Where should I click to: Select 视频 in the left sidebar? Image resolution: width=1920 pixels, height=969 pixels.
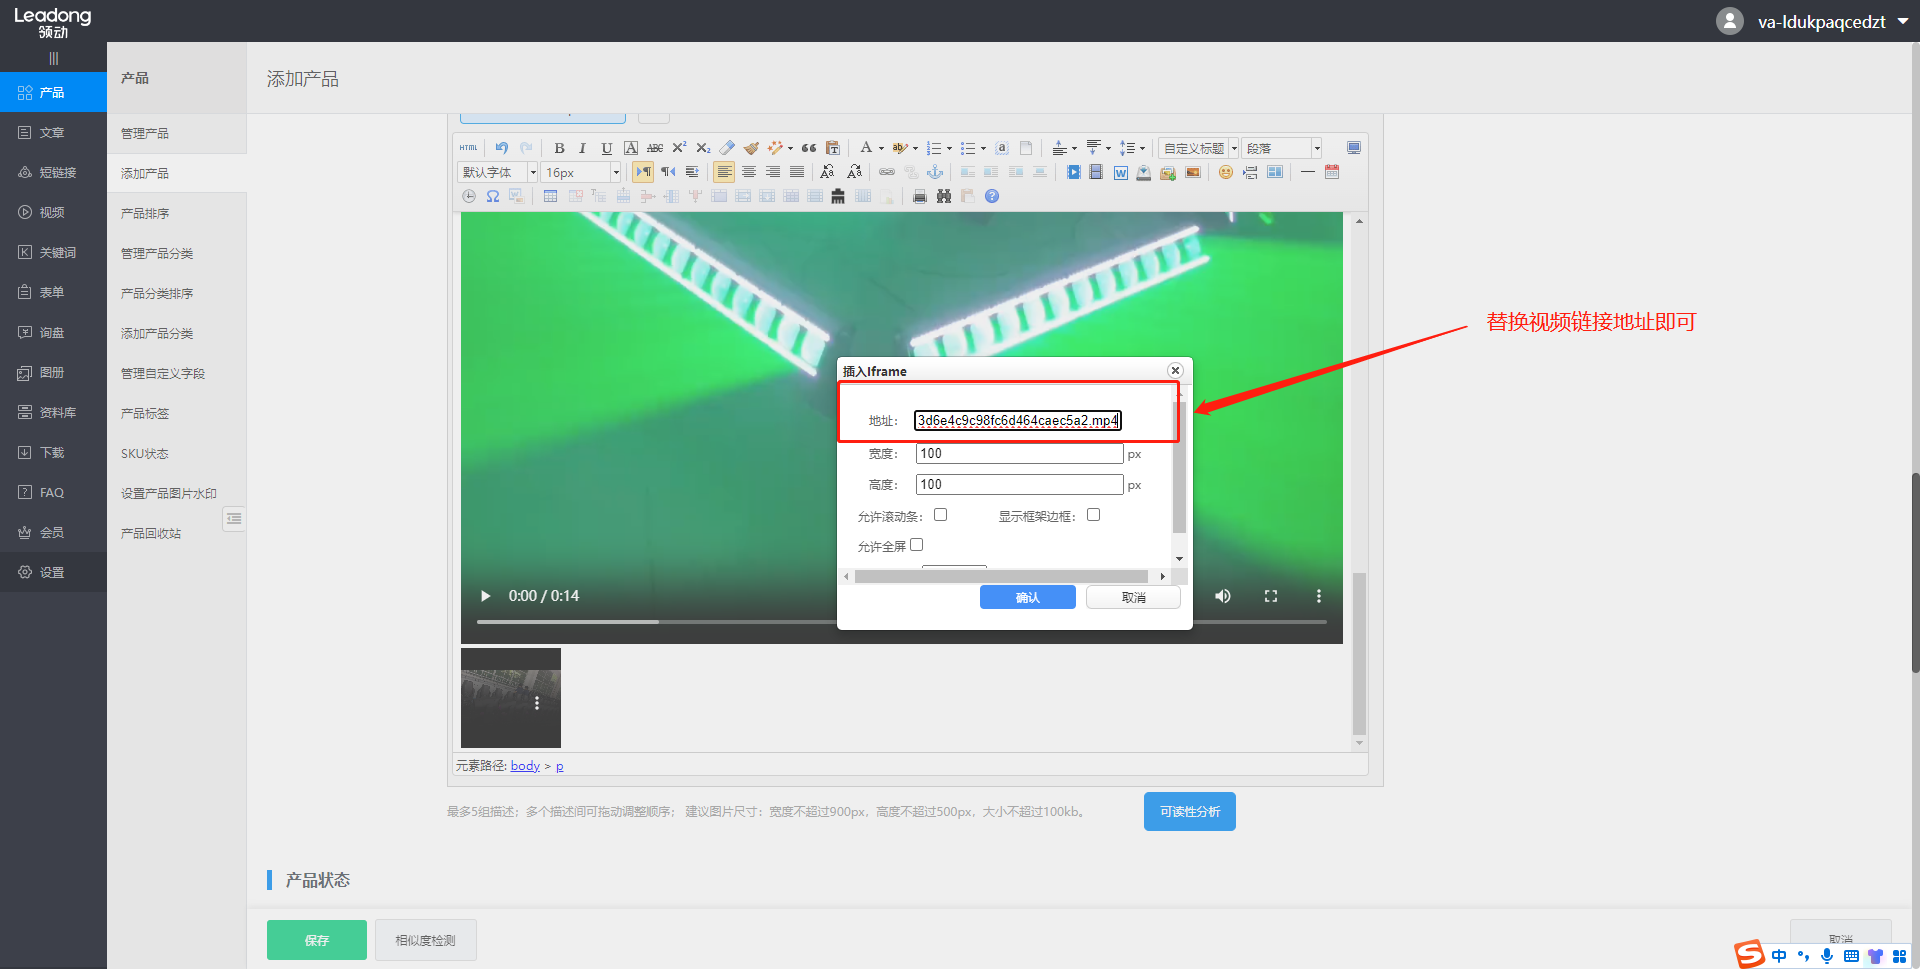(52, 212)
